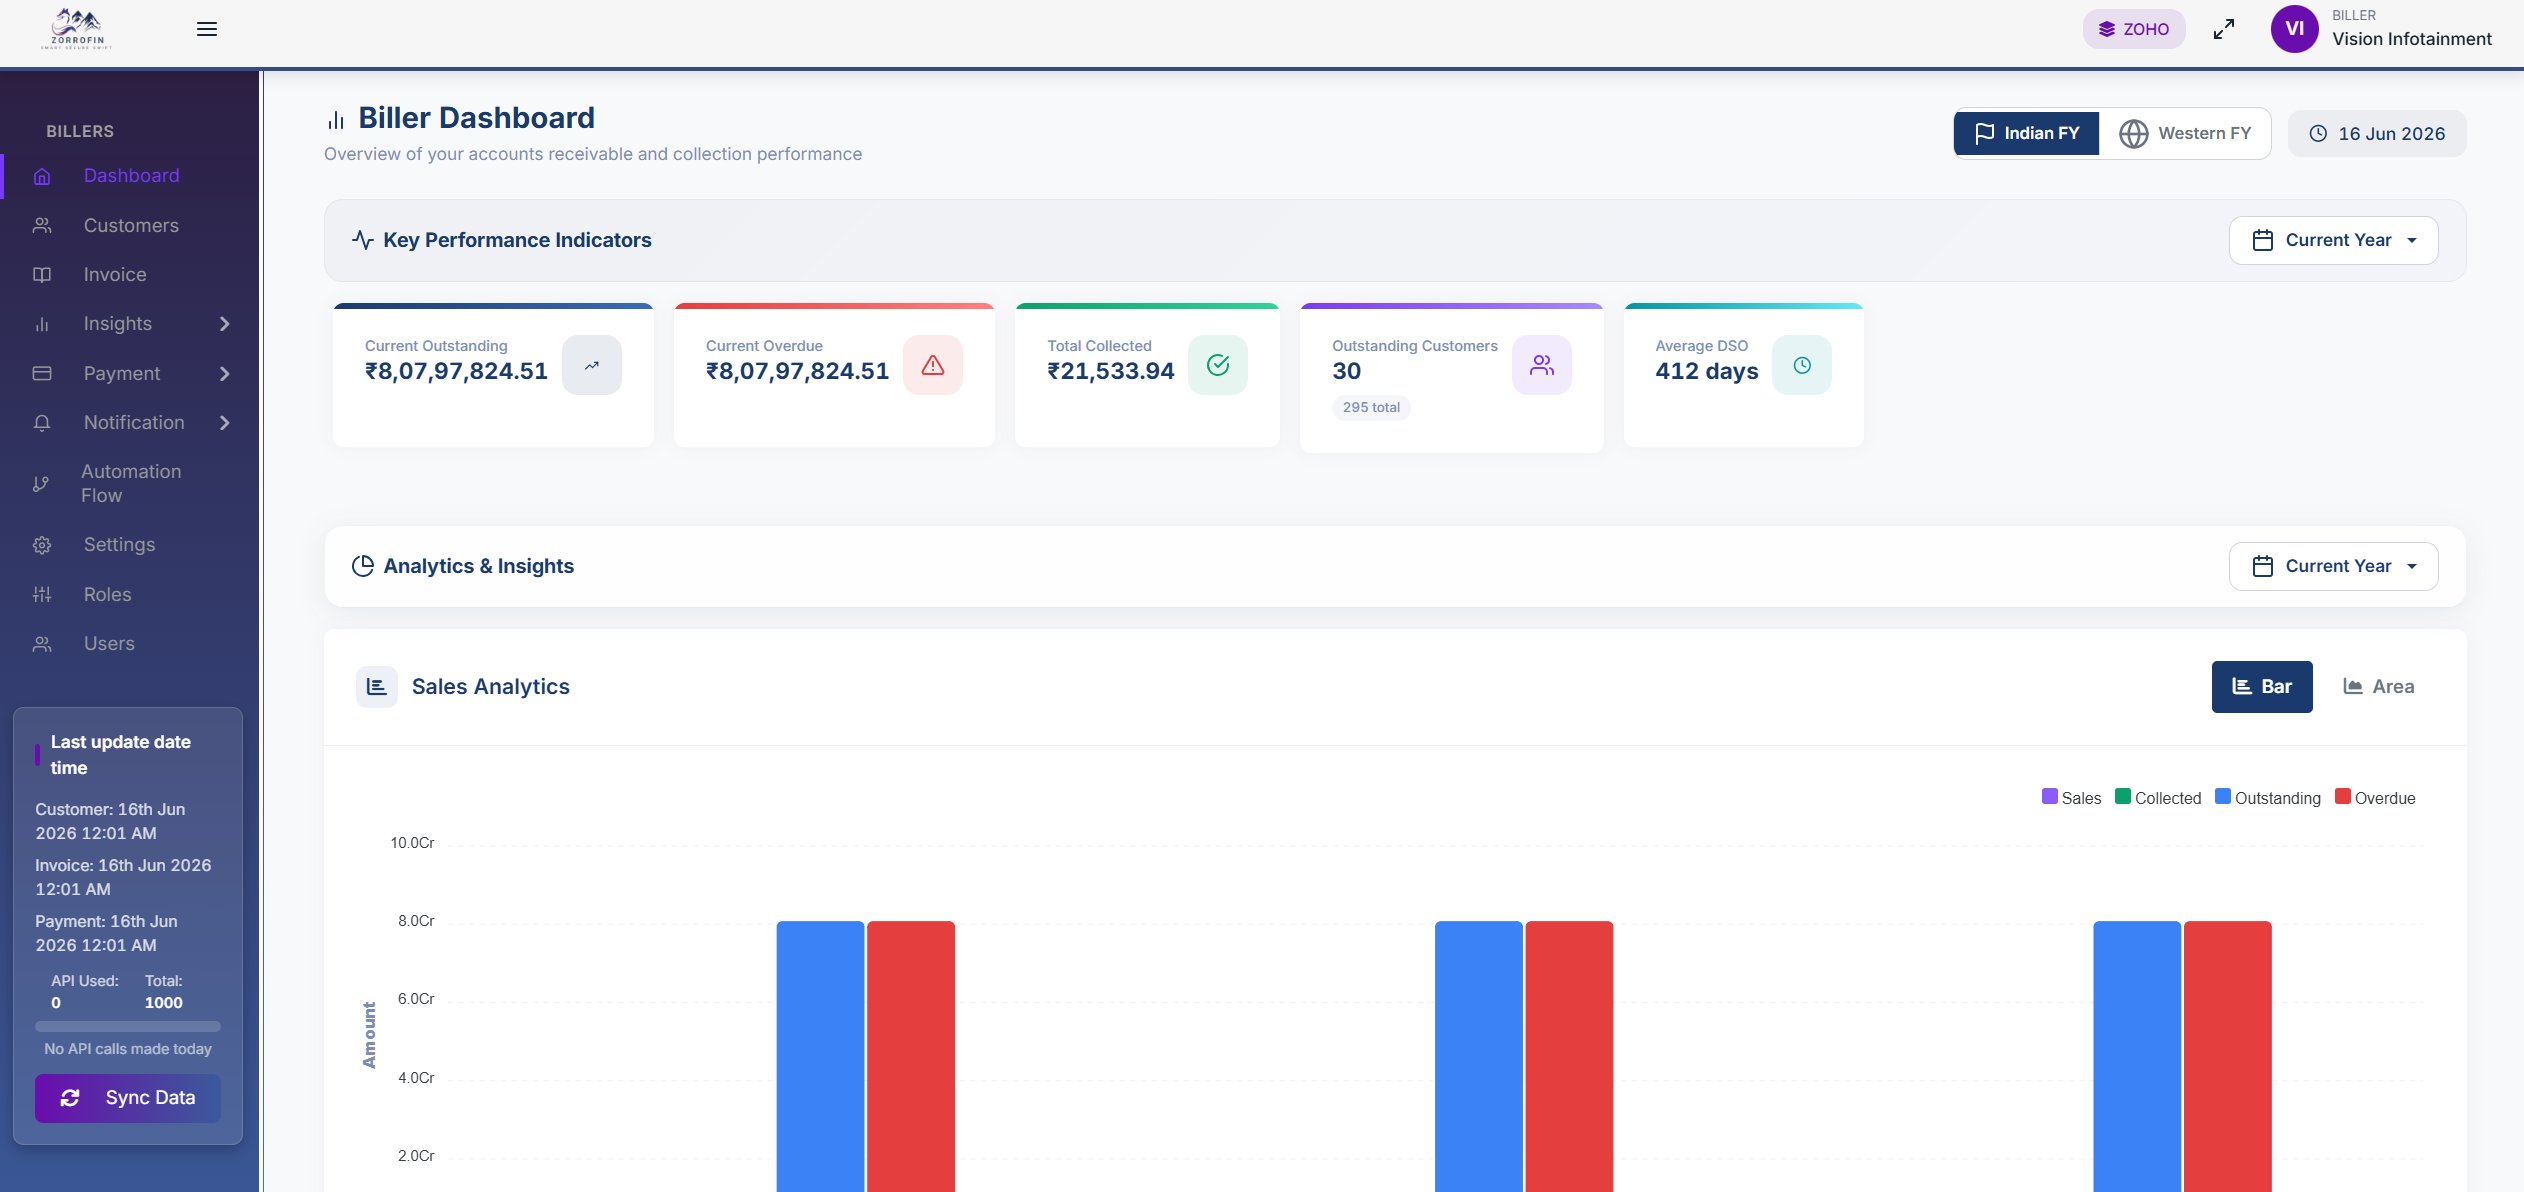Click the hamburger menu icon
The height and width of the screenshot is (1192, 2524).
(x=207, y=29)
